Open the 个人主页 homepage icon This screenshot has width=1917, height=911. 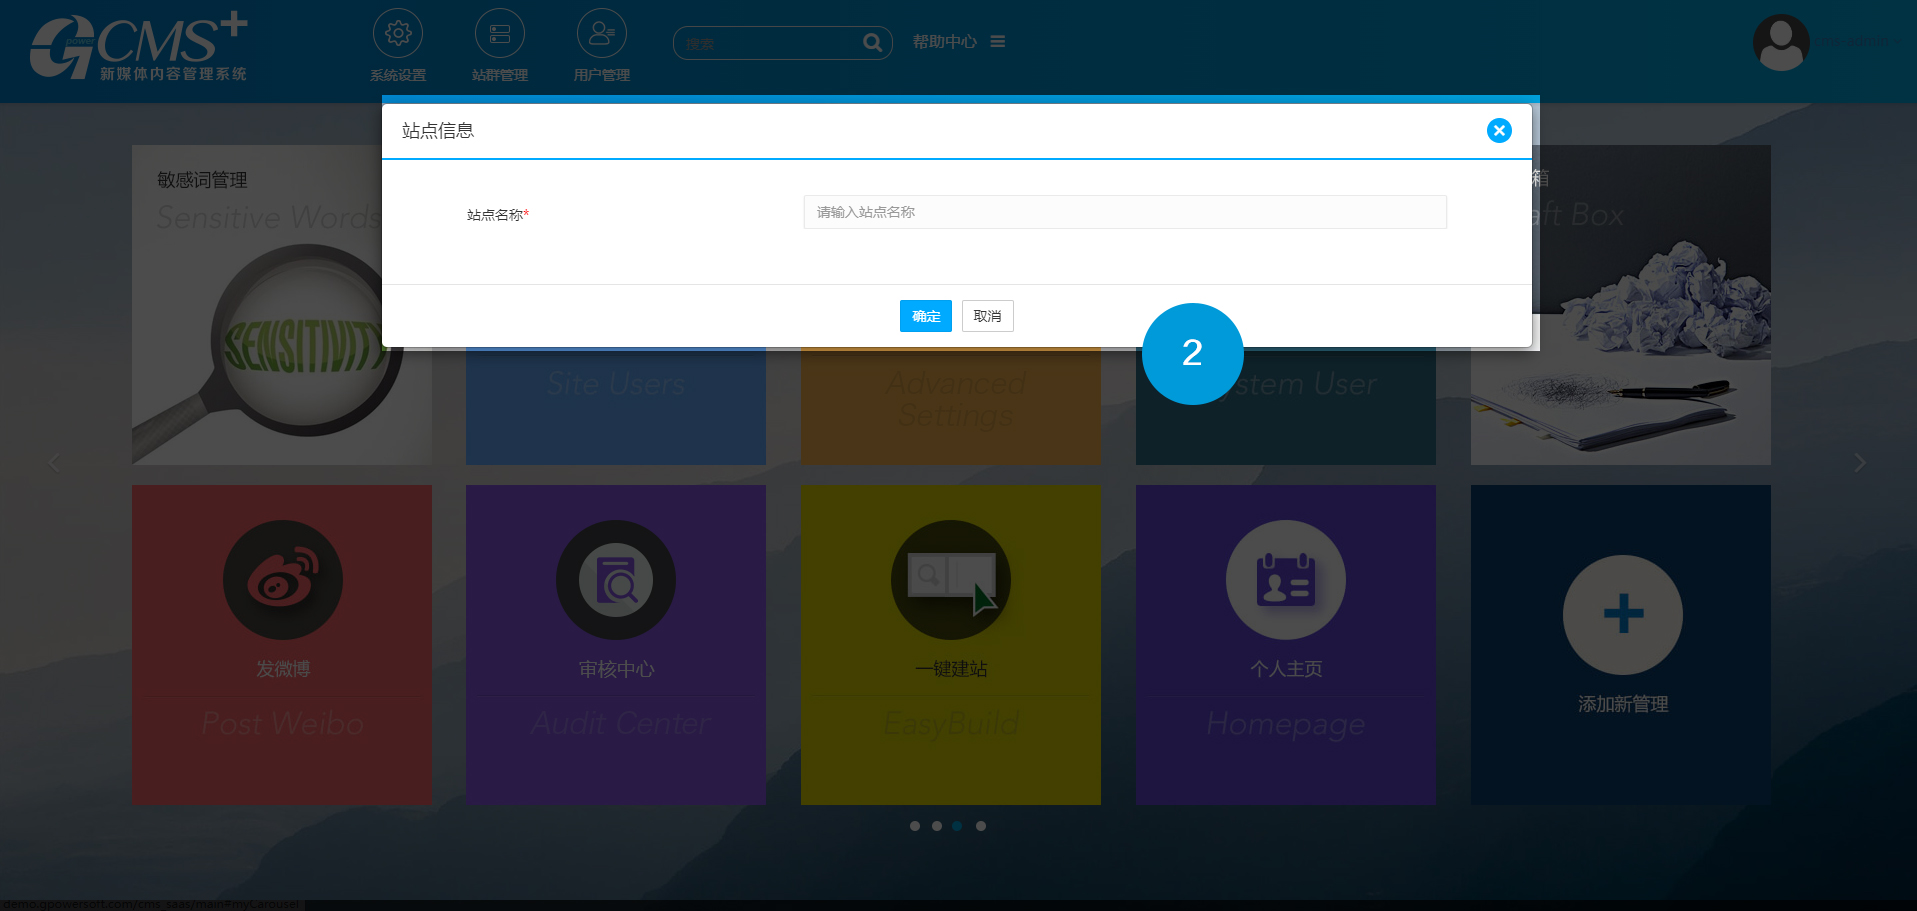(x=1286, y=580)
